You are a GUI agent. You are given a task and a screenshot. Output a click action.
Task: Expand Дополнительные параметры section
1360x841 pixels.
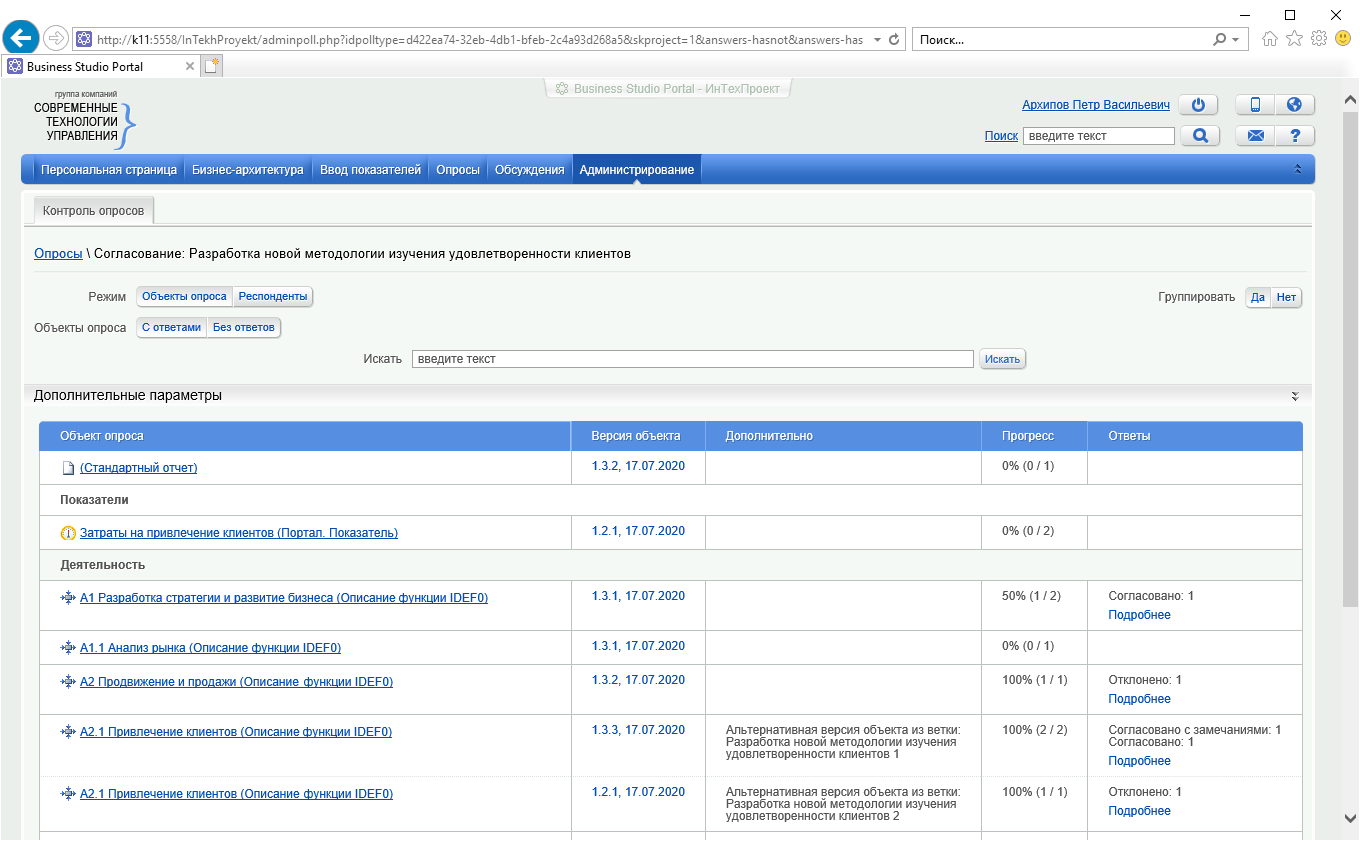1294,396
